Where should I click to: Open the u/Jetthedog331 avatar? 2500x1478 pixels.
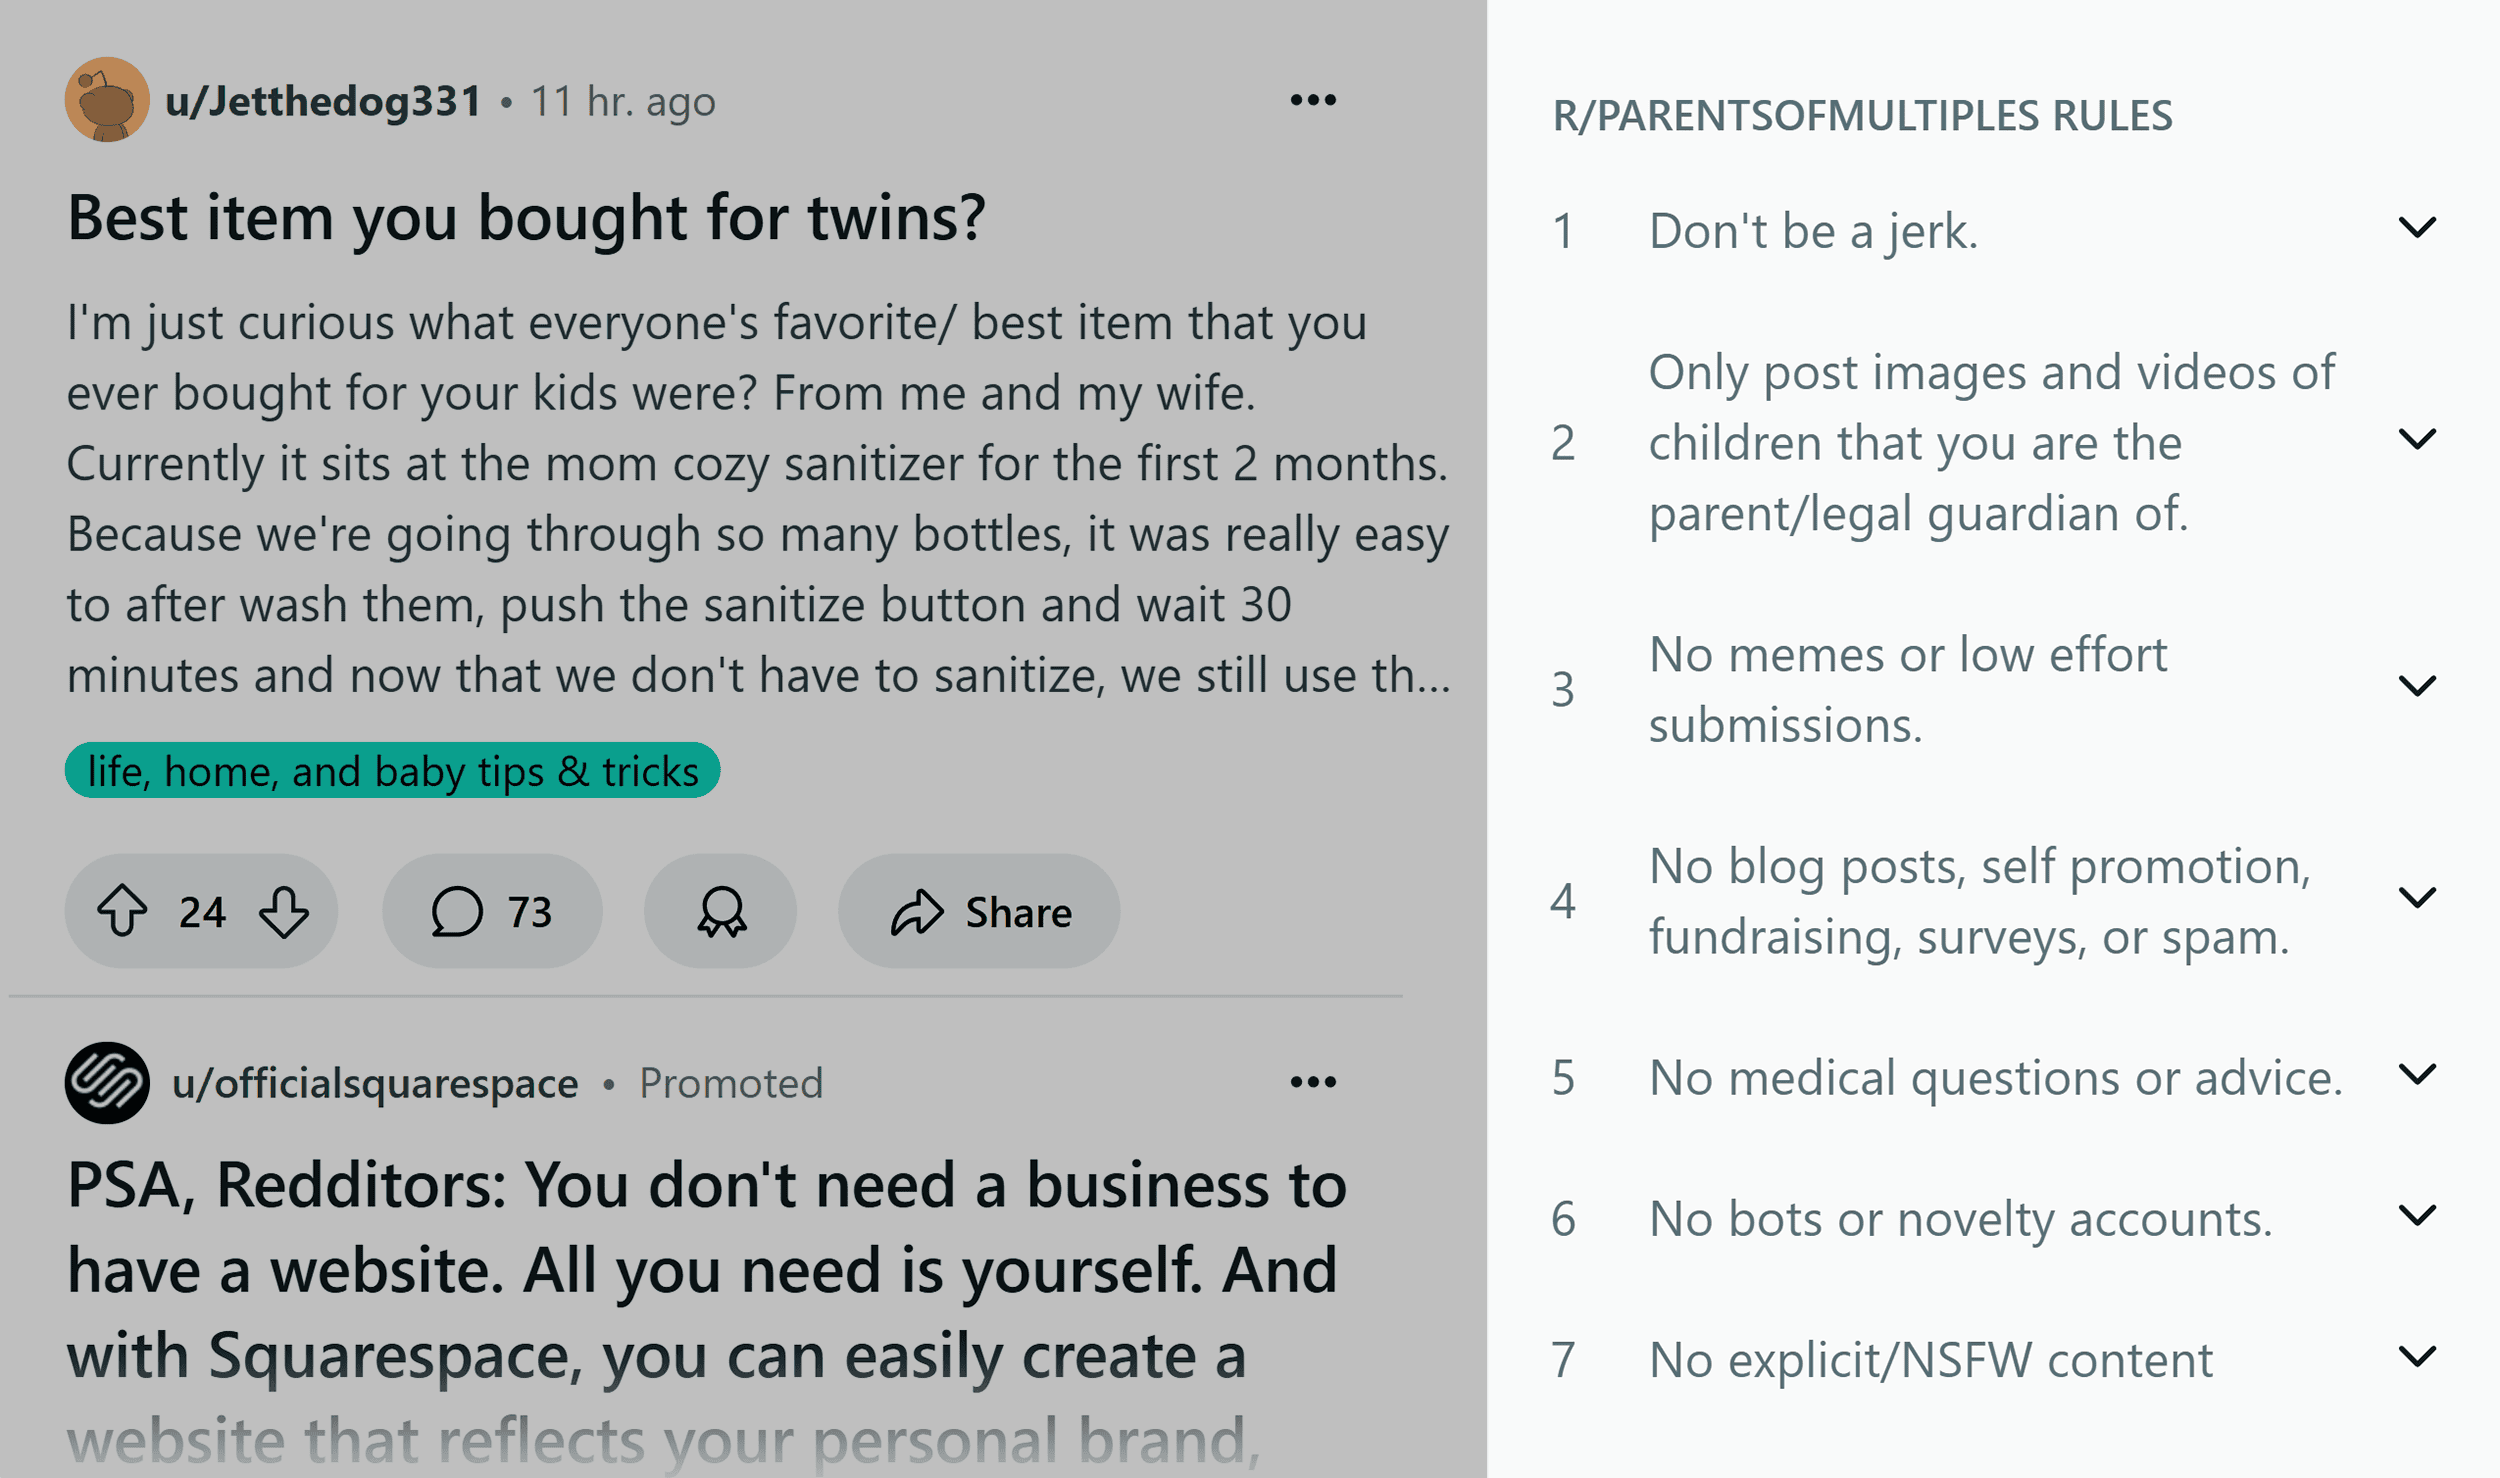pos(107,100)
